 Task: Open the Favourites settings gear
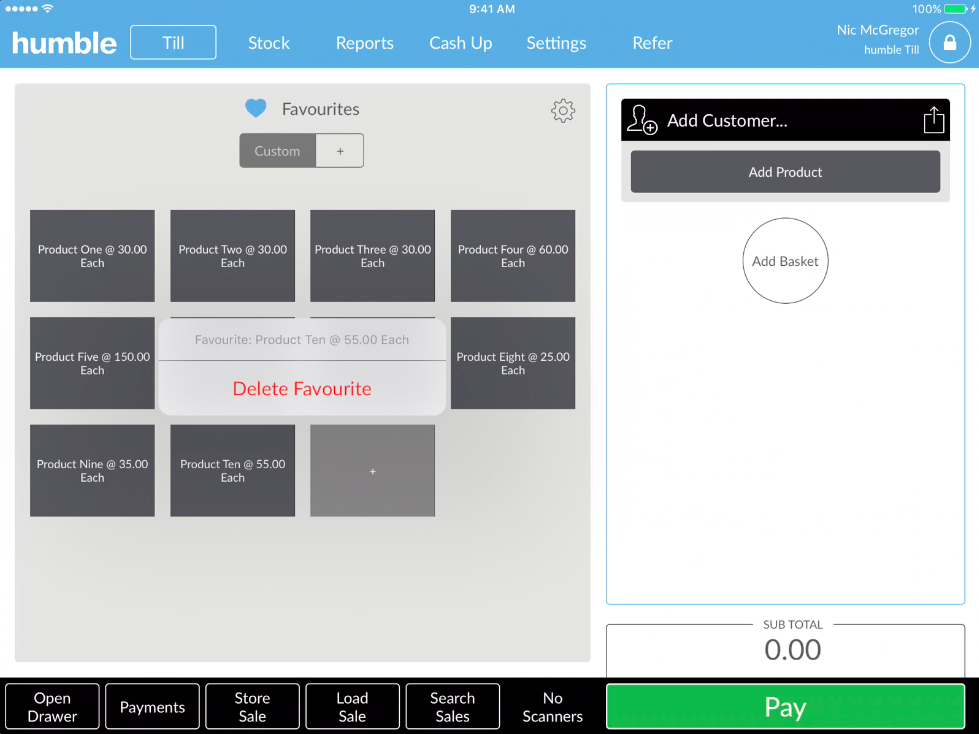[x=563, y=110]
